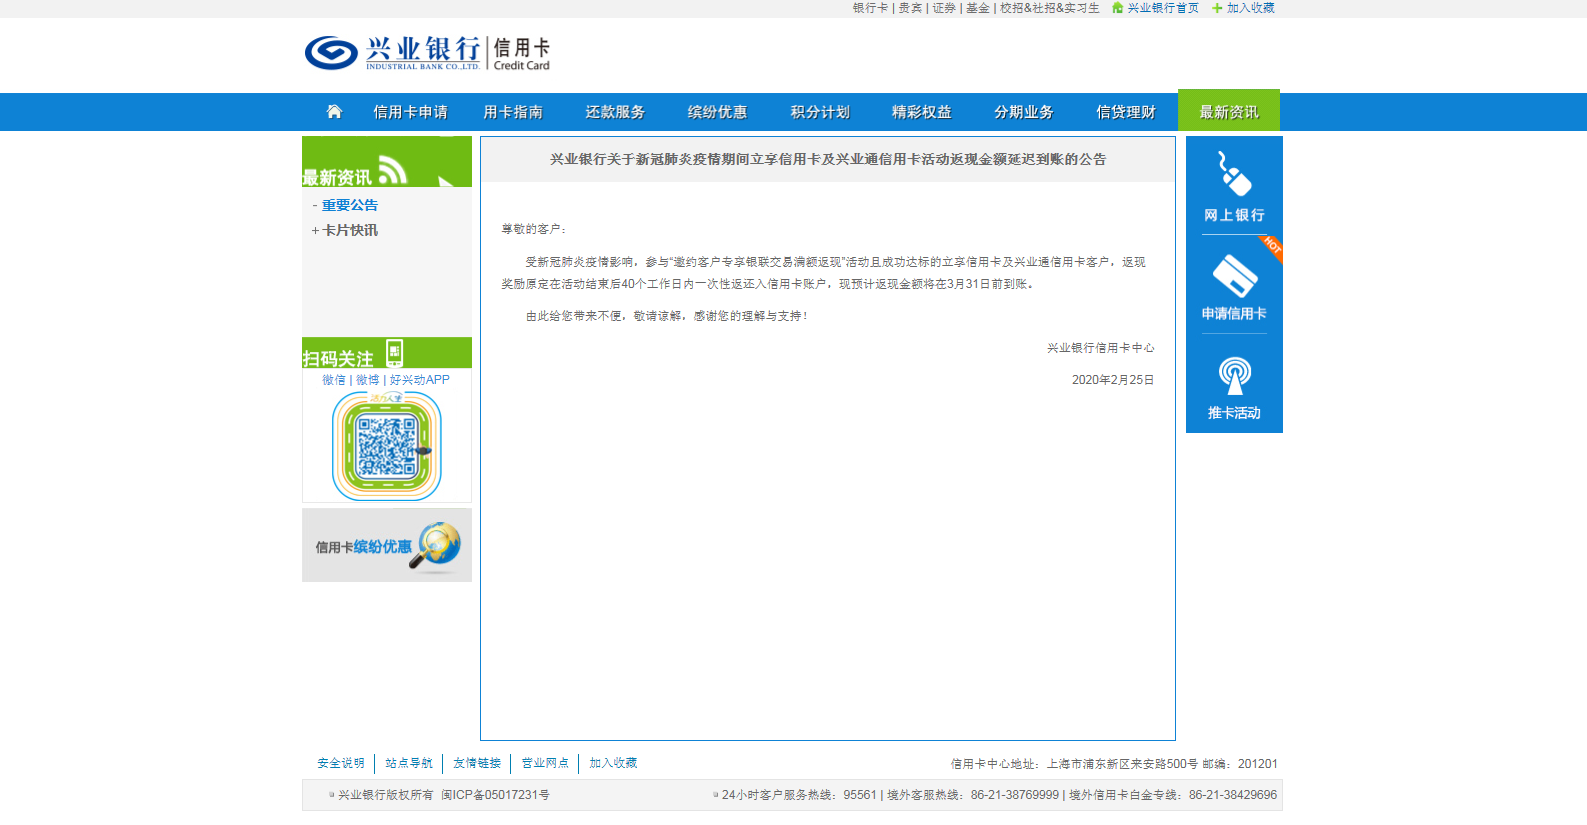Click the 尊敬的客户 greeting line
This screenshot has width=1587, height=825.
pos(534,229)
